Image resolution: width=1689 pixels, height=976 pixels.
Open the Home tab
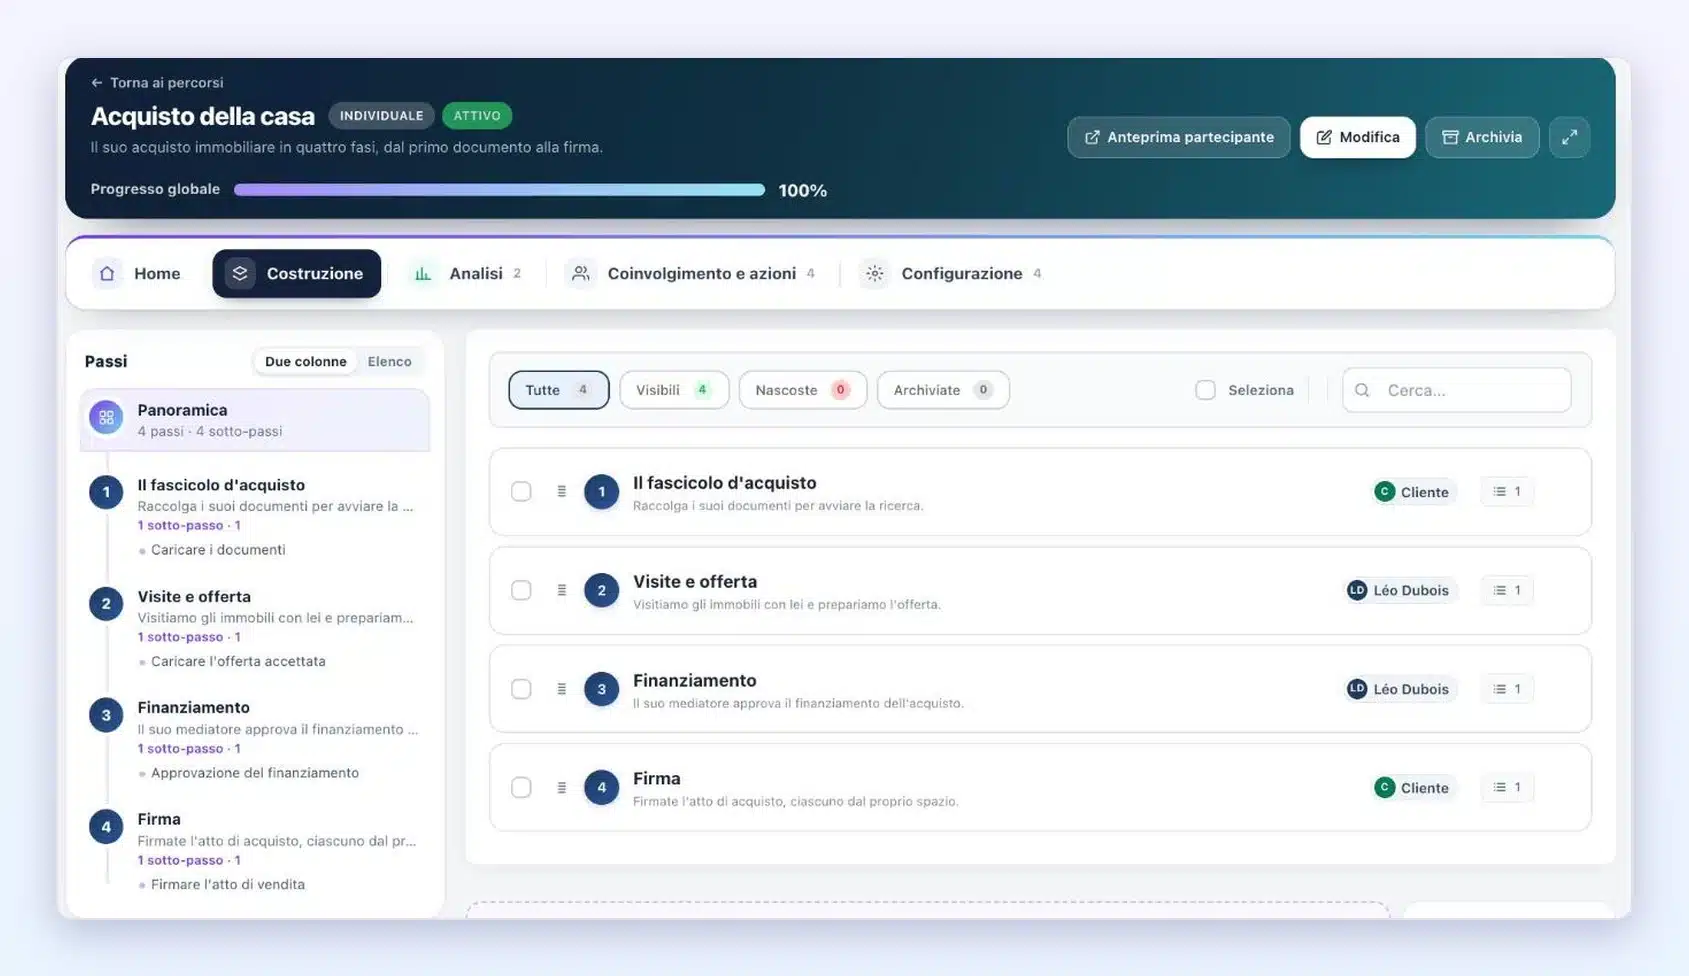[x=137, y=274]
